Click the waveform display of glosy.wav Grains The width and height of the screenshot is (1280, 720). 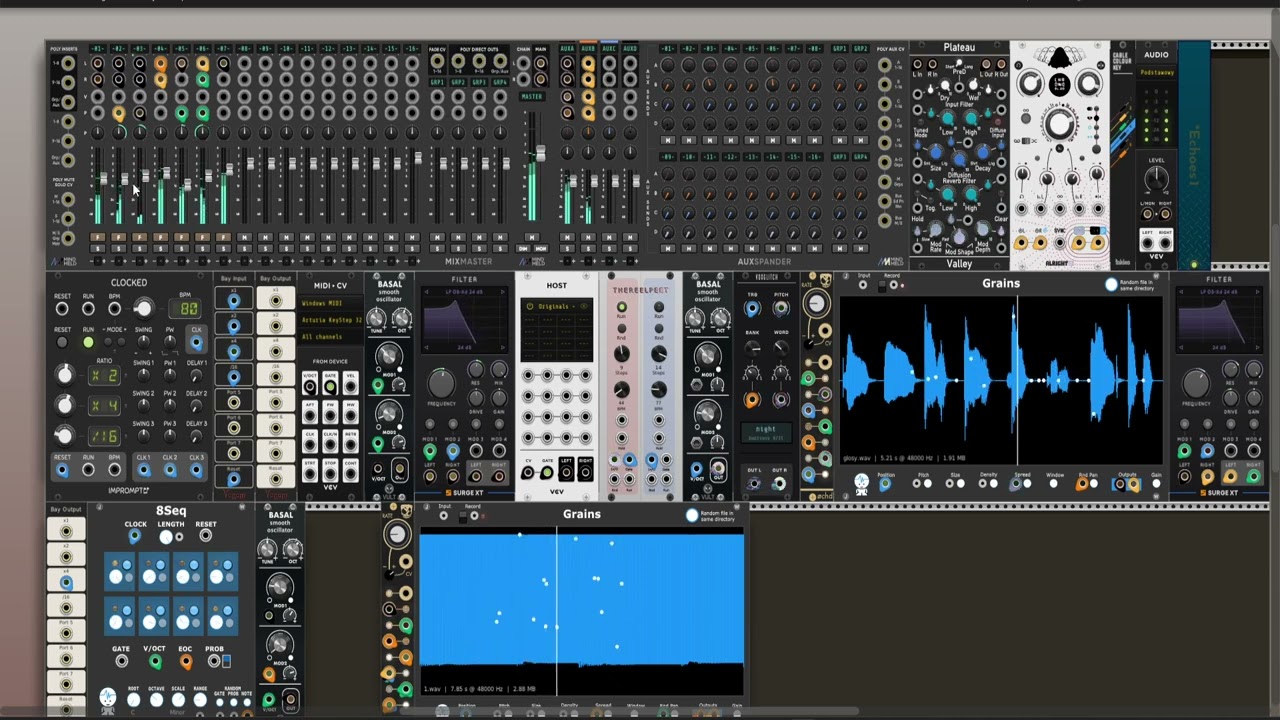[x=1001, y=380]
